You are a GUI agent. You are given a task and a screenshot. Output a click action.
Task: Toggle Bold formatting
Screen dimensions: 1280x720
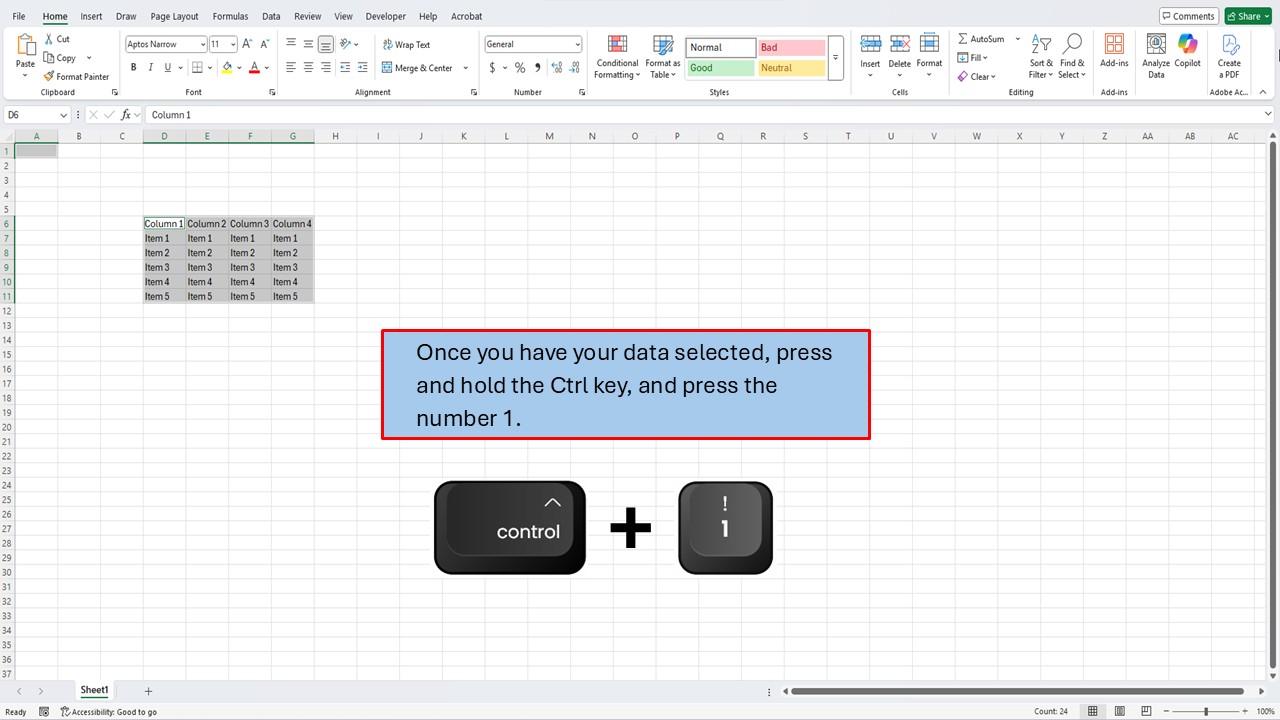pos(133,68)
